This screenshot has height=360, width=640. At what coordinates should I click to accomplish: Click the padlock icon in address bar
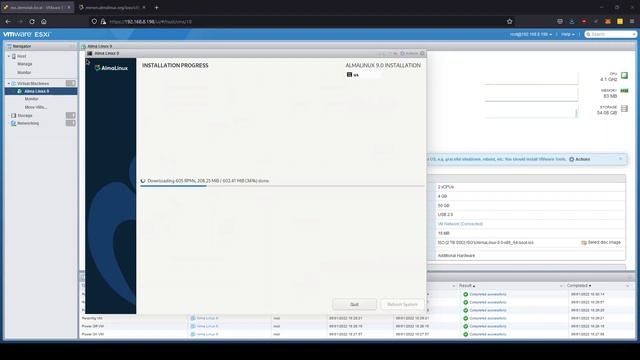click(103, 21)
